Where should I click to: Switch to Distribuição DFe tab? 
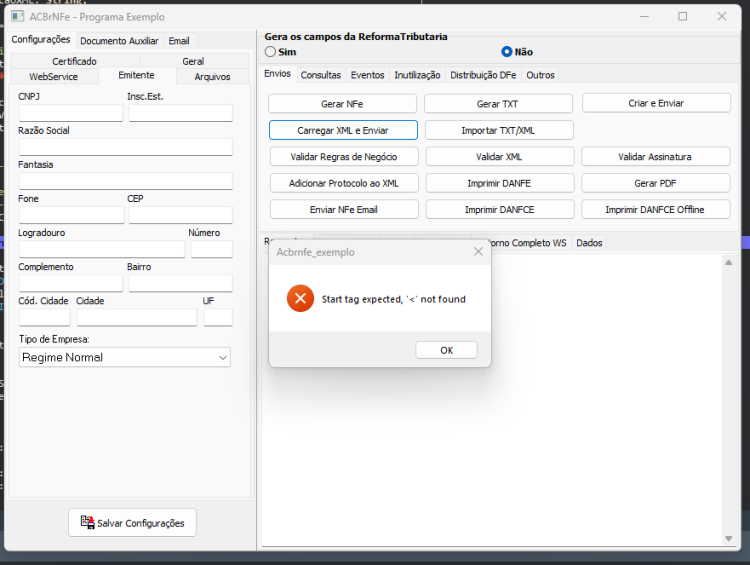[x=483, y=75]
